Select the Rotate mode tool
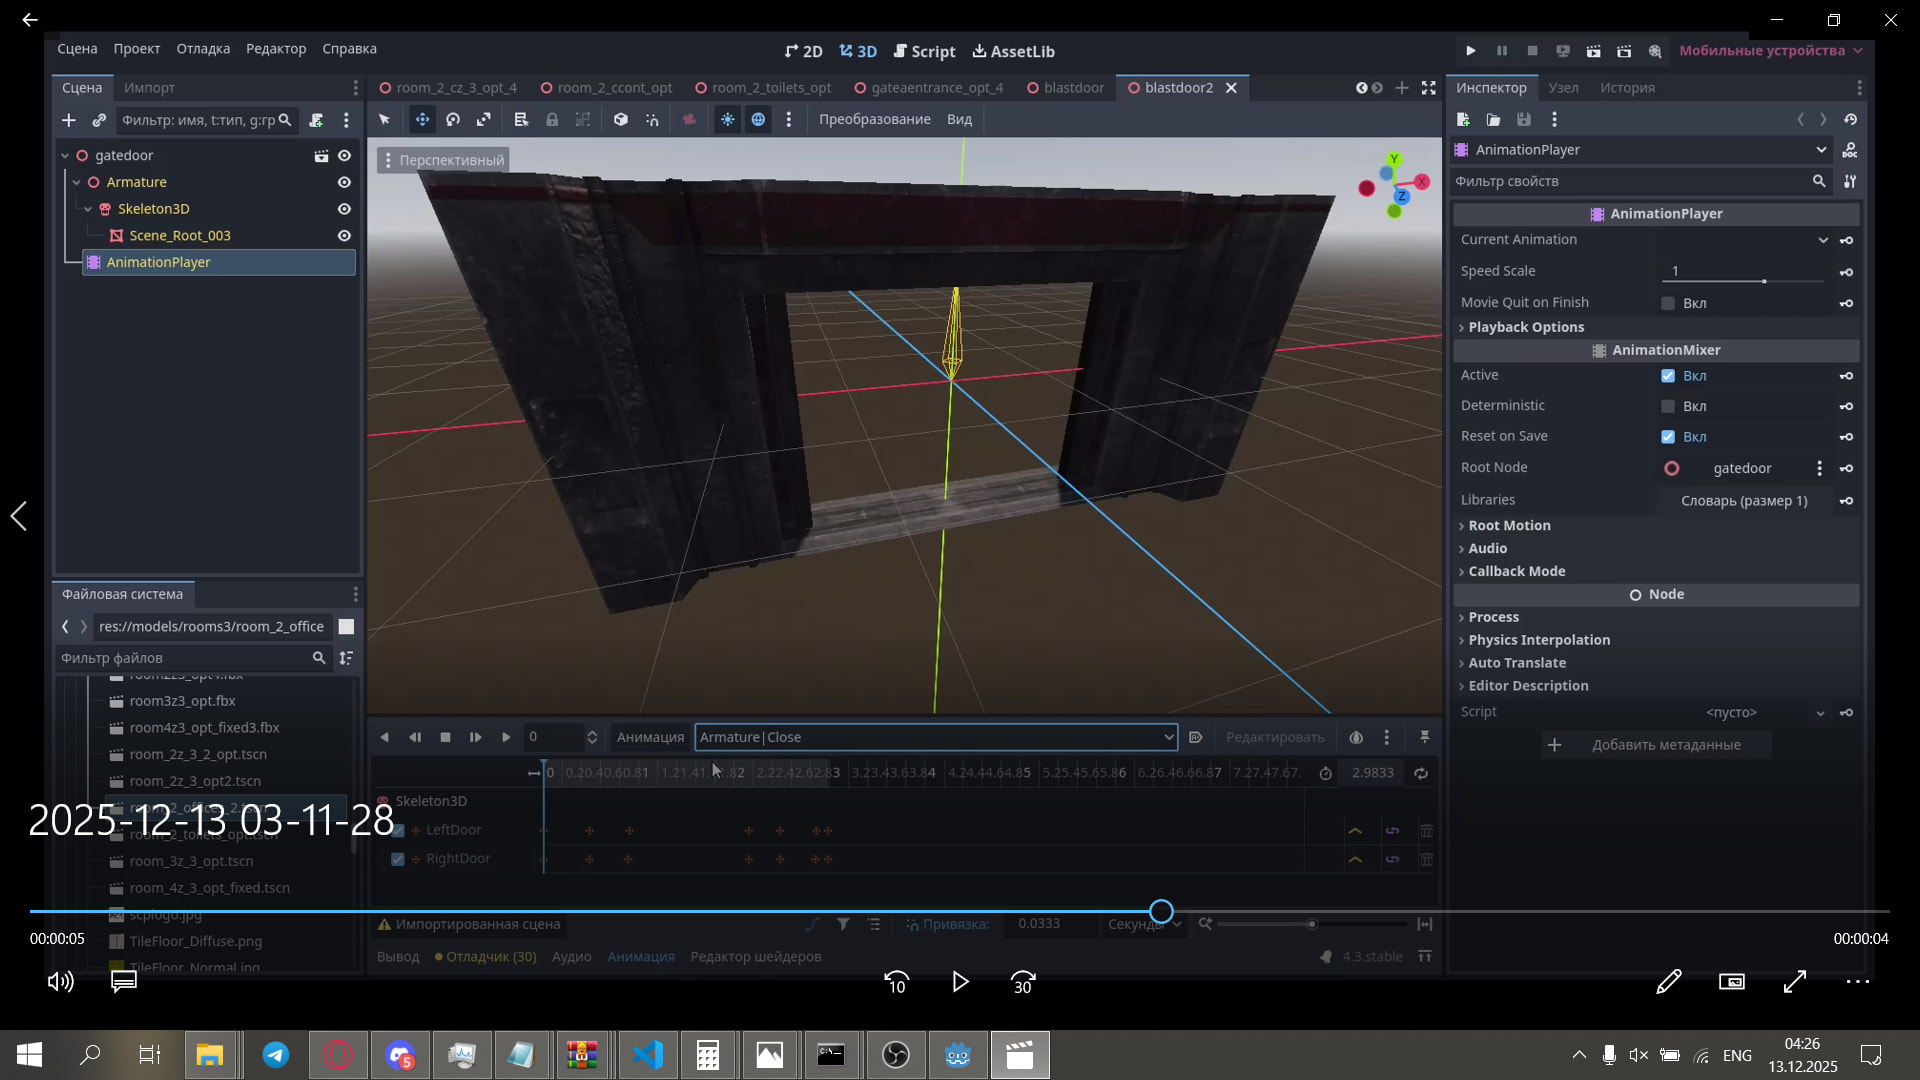 453,119
